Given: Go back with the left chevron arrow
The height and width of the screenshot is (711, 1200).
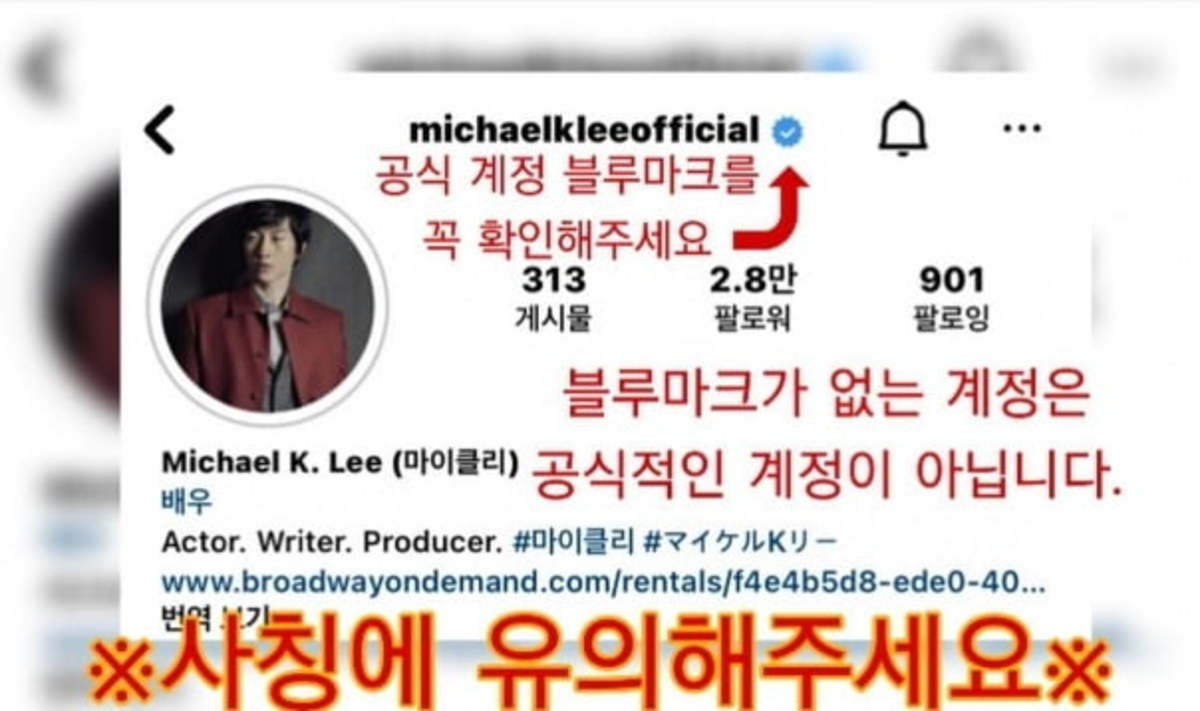Looking at the screenshot, I should (x=159, y=130).
